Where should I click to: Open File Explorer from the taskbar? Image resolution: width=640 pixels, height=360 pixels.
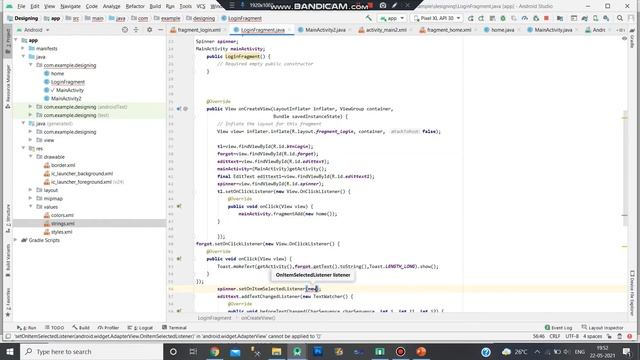[276, 351]
